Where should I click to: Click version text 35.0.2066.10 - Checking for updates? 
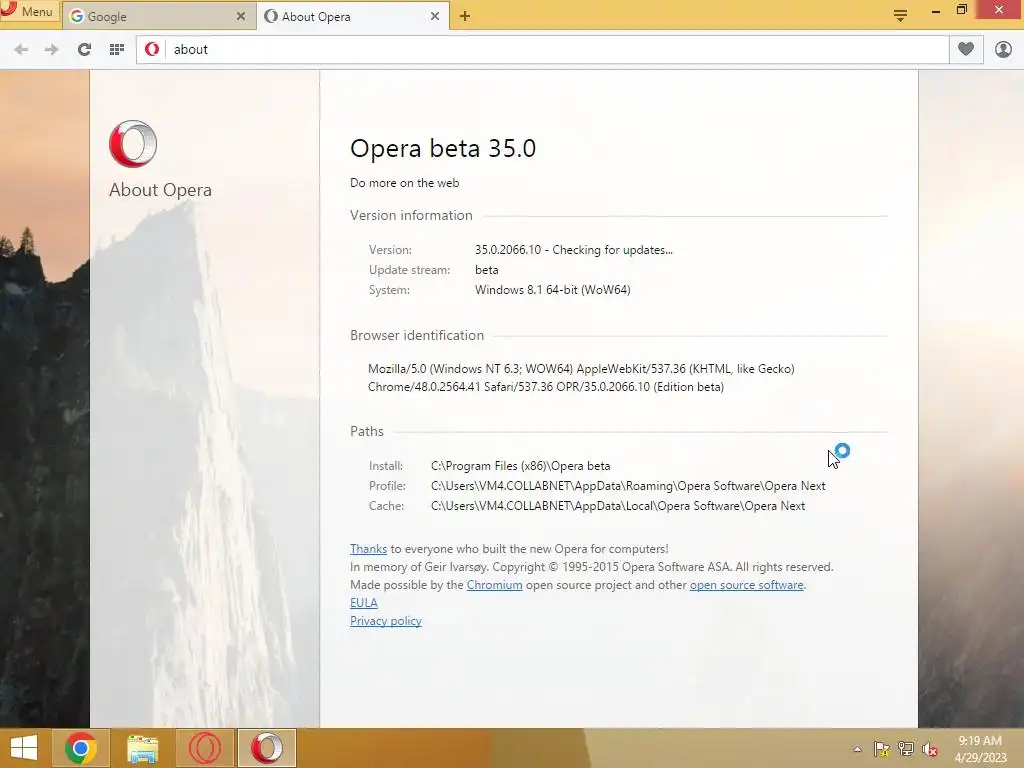pos(573,250)
